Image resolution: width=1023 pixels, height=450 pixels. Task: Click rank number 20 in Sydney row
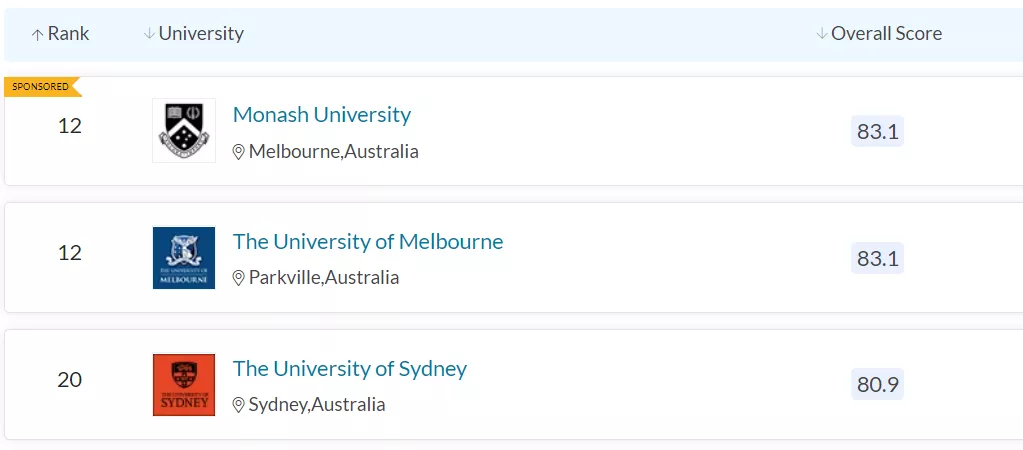(x=70, y=380)
